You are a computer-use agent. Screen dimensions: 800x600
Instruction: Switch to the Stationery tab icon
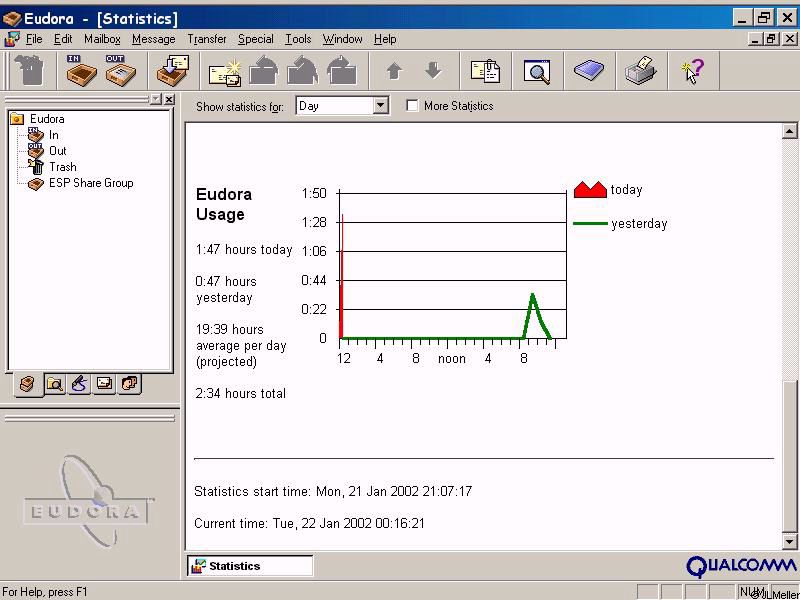105,384
